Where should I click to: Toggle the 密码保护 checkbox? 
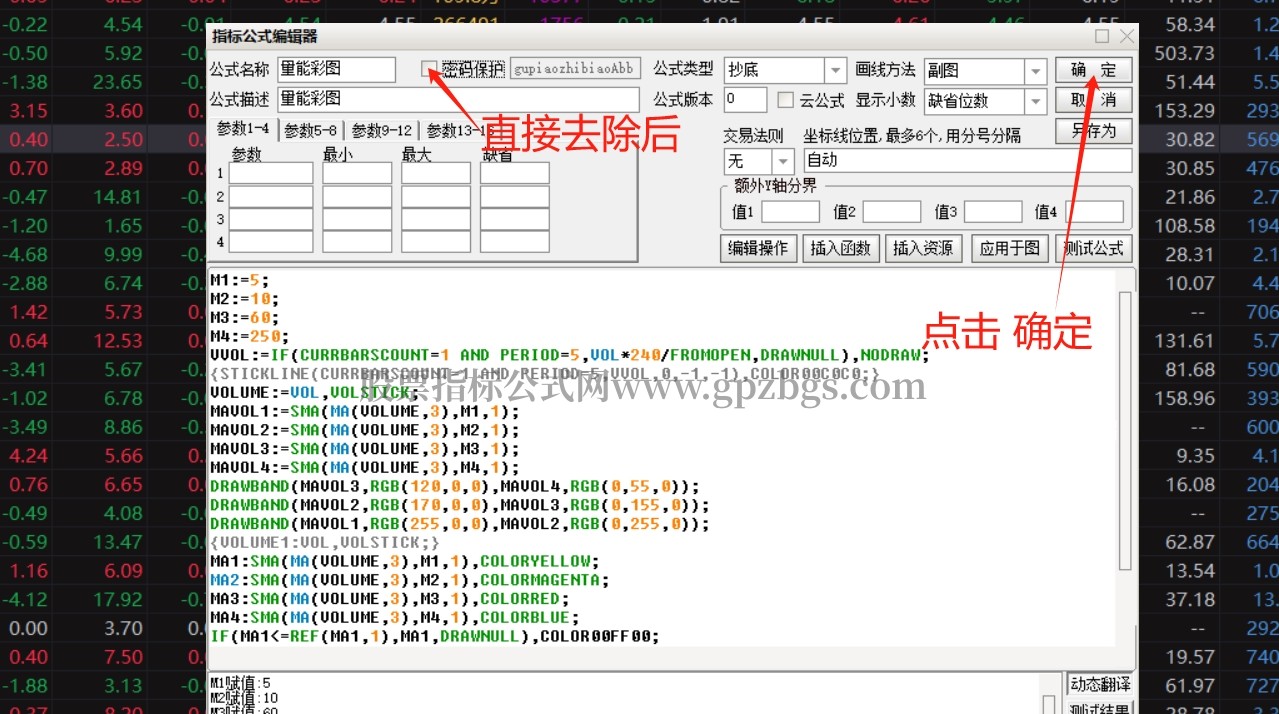click(x=430, y=69)
